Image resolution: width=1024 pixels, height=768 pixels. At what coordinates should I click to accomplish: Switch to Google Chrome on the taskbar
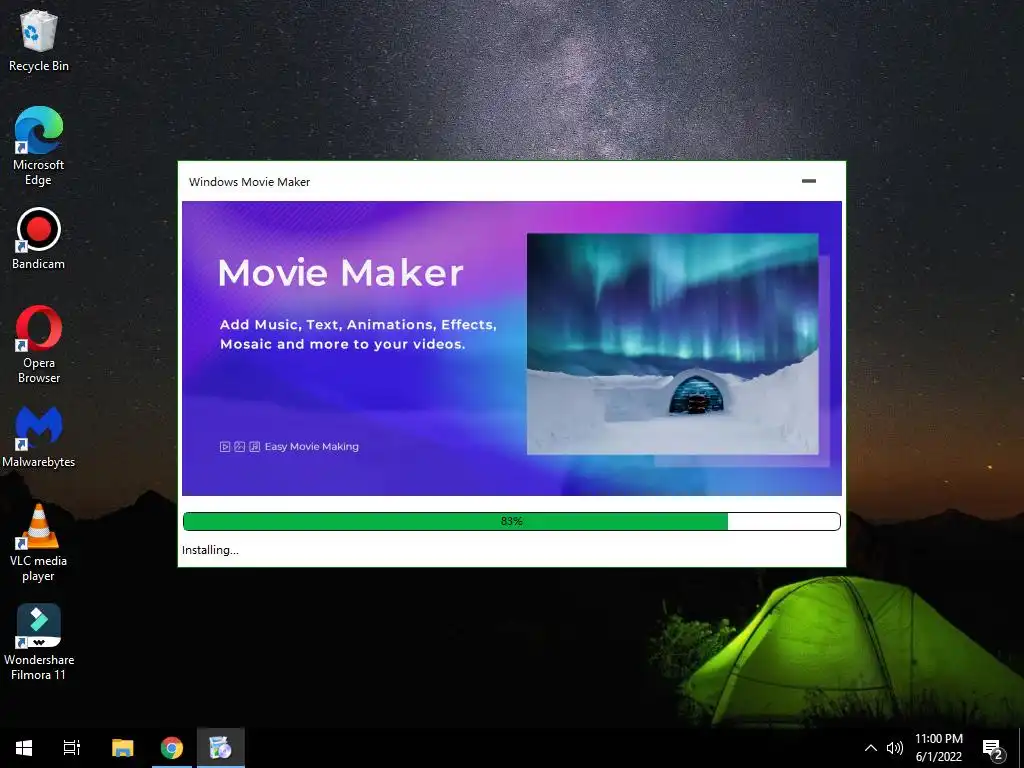point(172,748)
